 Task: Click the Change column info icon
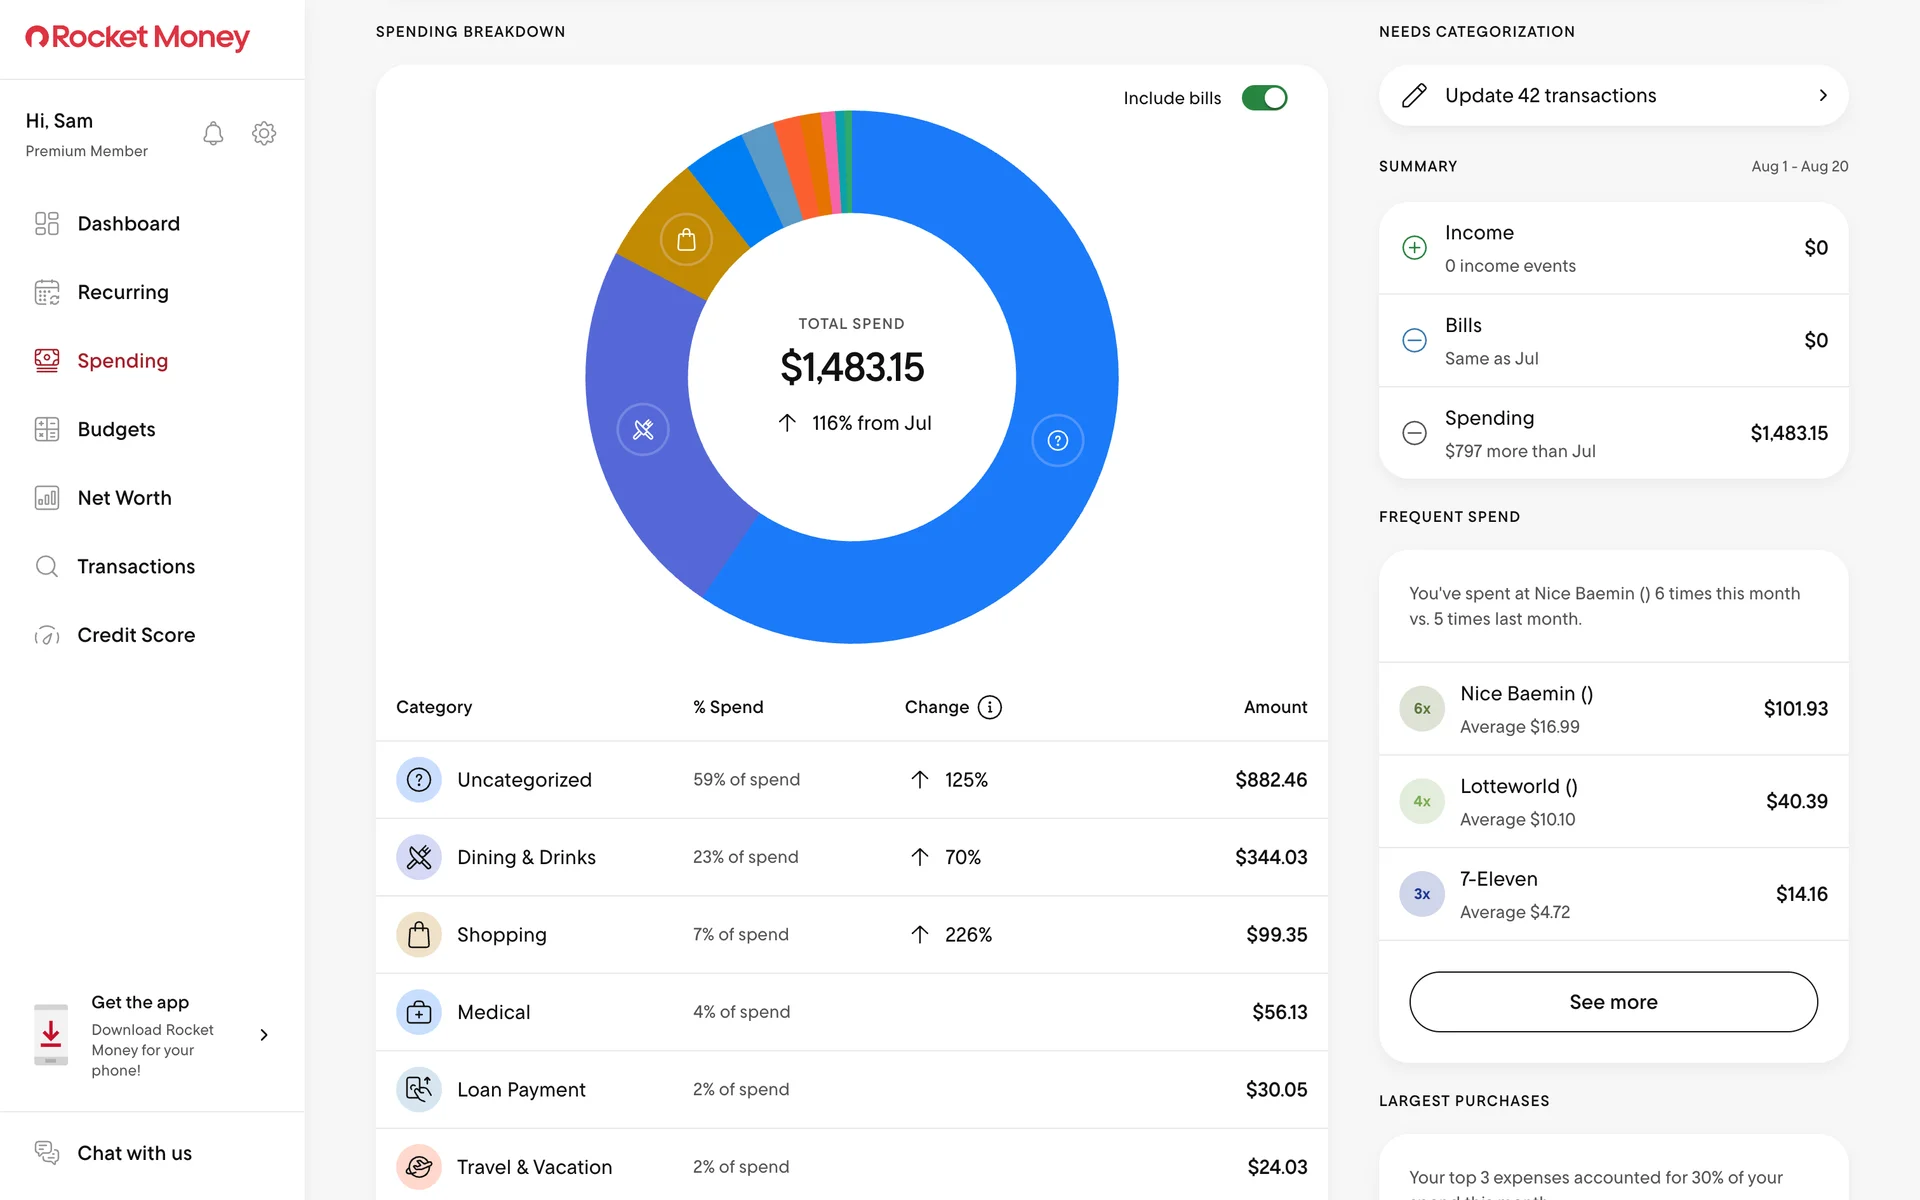tap(989, 707)
